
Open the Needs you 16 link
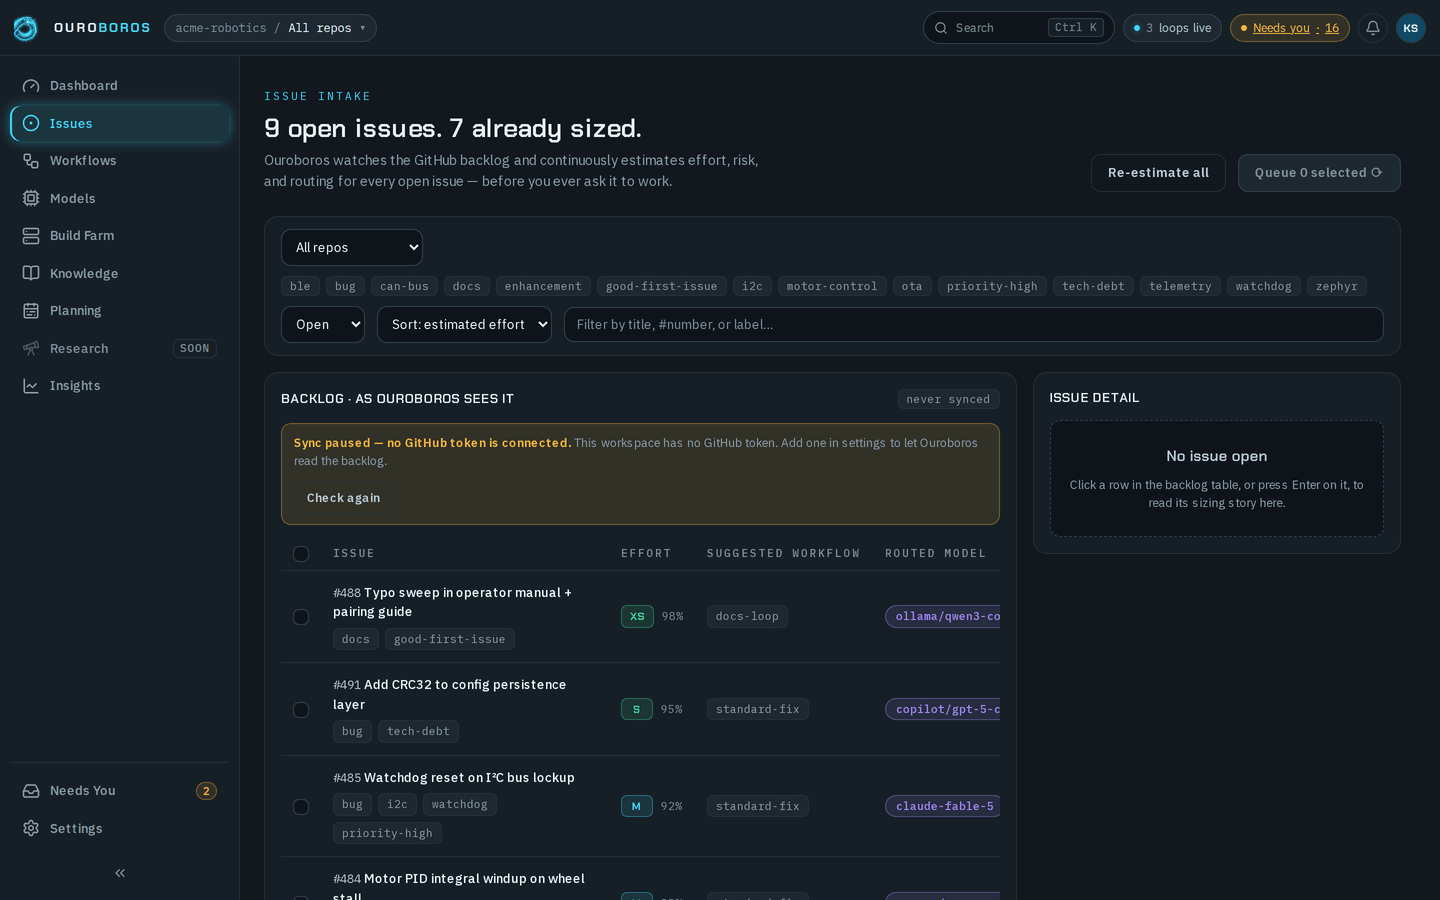tap(1290, 28)
